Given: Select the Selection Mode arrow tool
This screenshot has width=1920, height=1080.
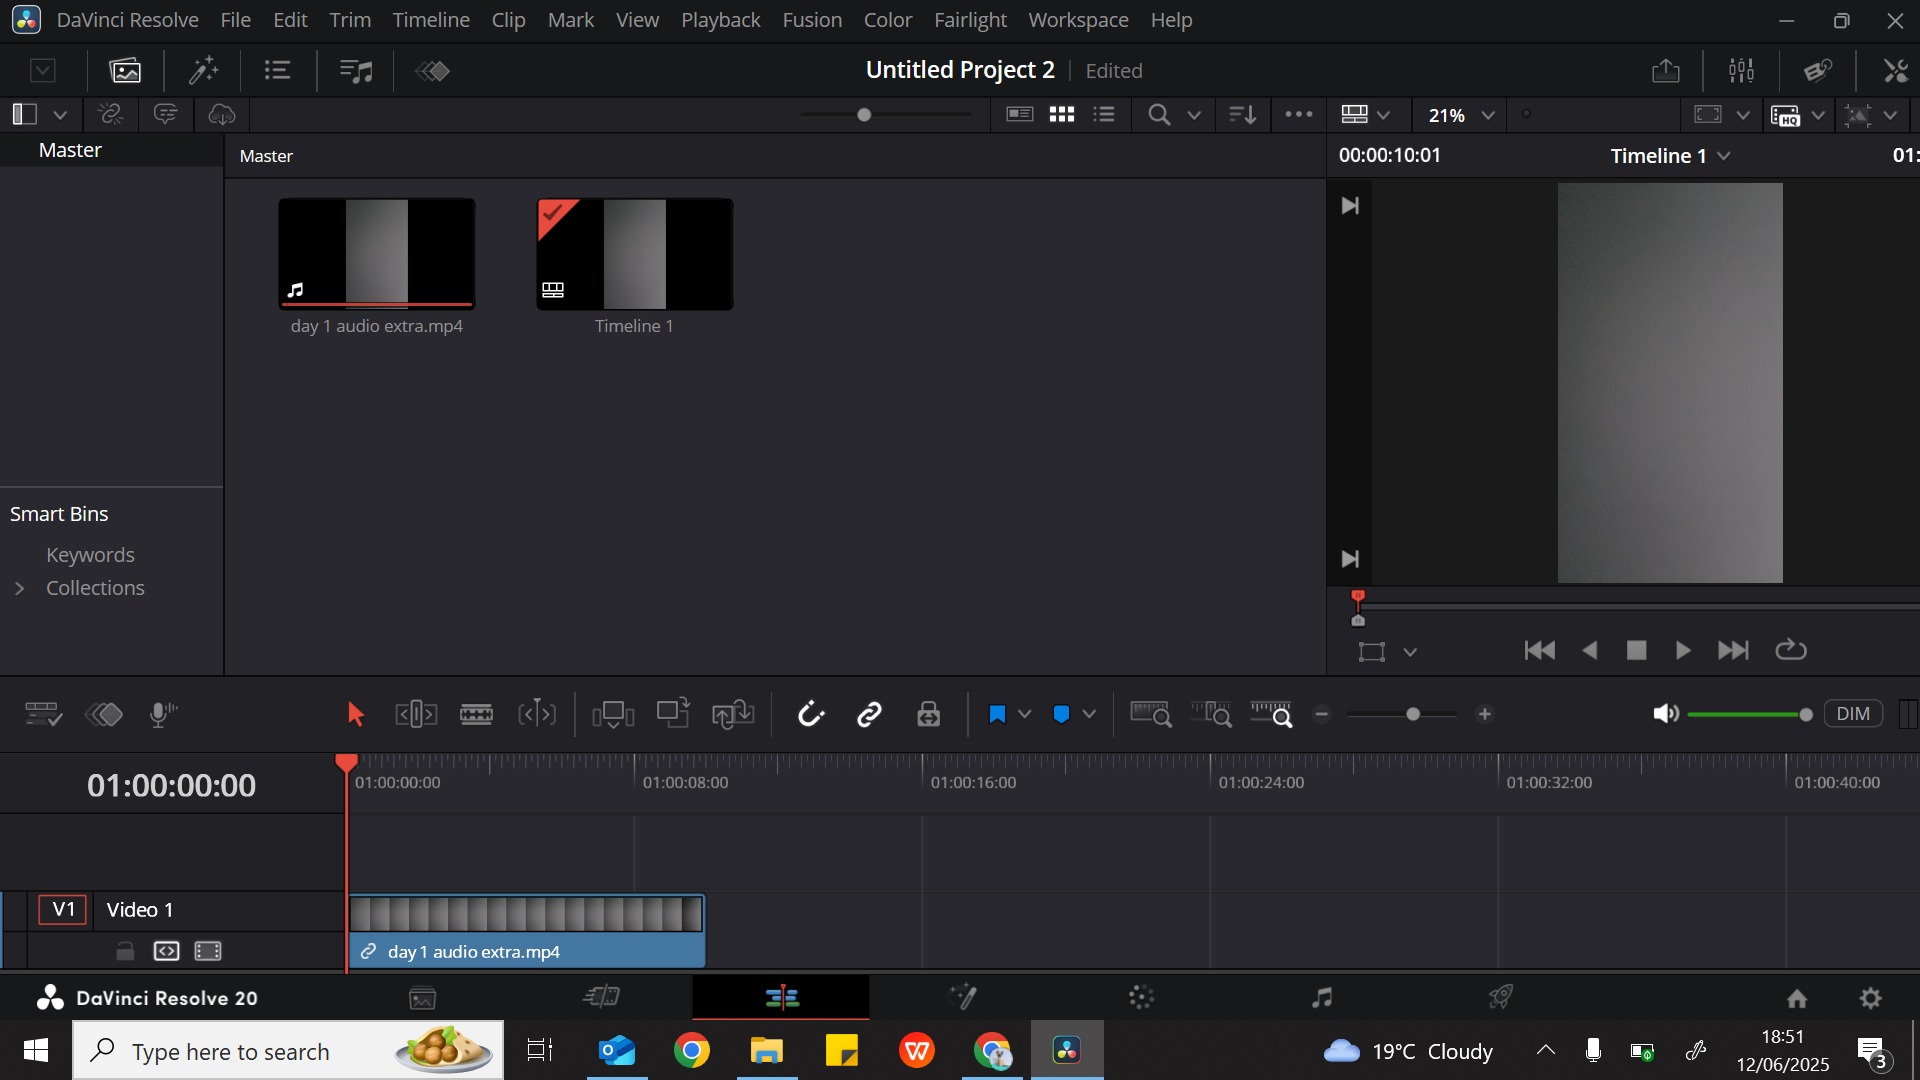Looking at the screenshot, I should pyautogui.click(x=355, y=714).
